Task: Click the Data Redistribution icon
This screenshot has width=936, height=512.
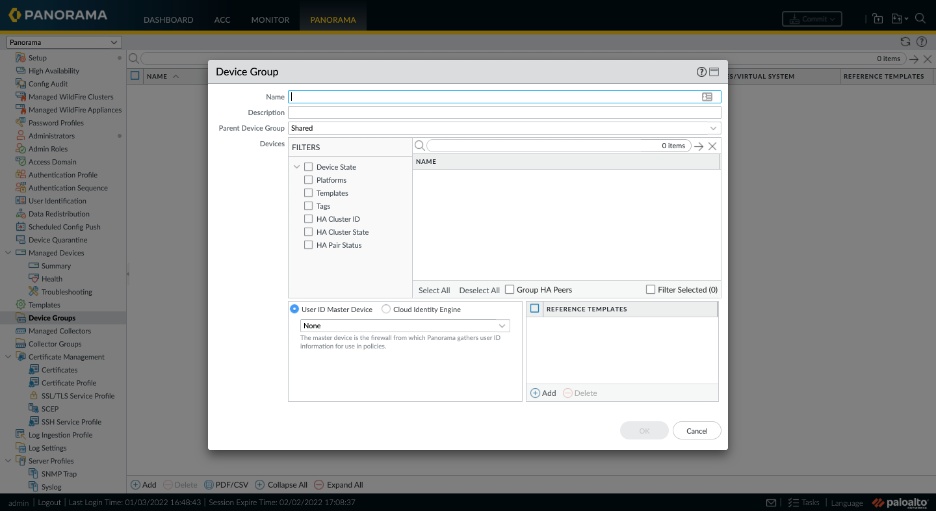Action: (x=20, y=214)
